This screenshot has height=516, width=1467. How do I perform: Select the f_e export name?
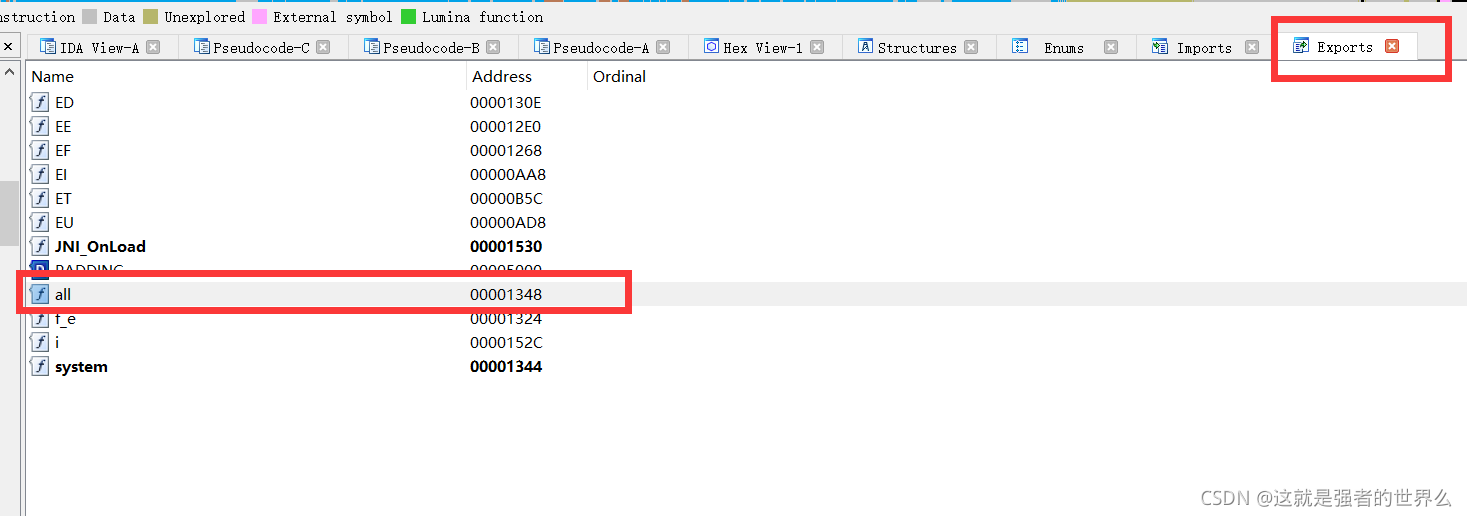click(x=66, y=319)
